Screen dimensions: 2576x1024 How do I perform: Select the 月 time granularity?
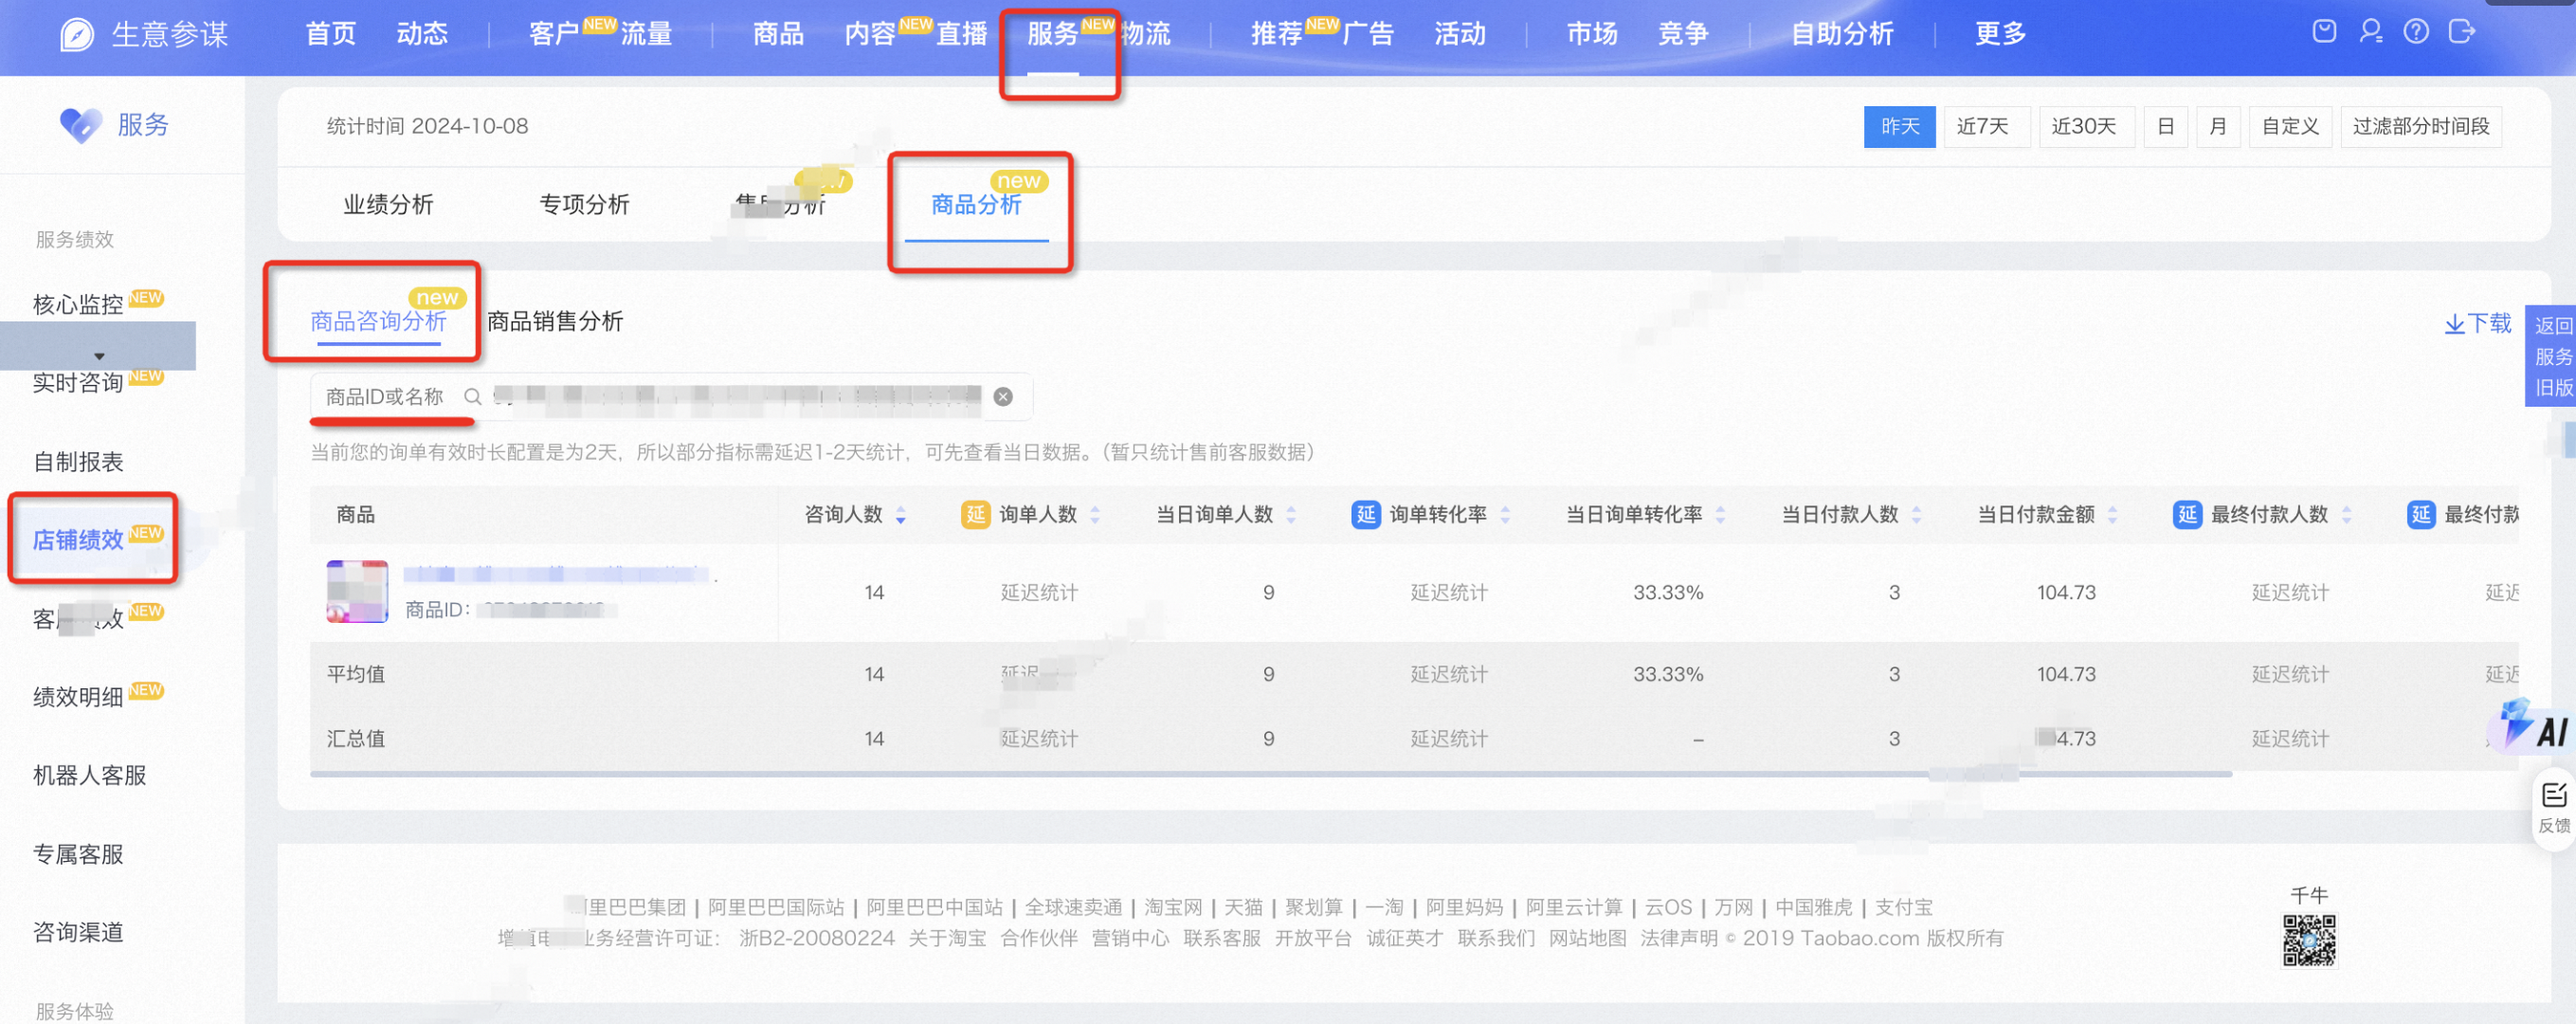(x=2217, y=127)
